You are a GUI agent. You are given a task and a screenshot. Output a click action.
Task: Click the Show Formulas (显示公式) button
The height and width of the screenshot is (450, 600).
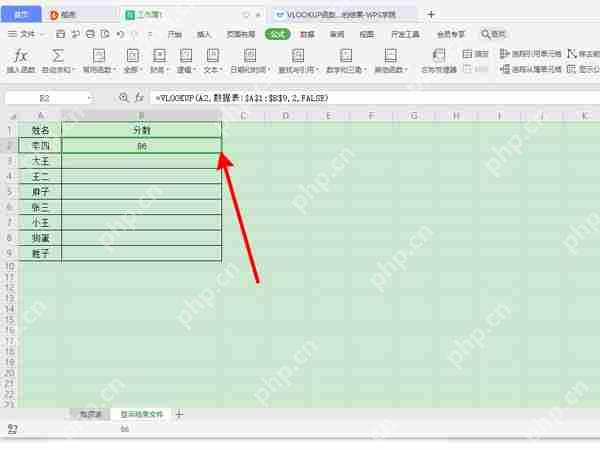point(584,69)
